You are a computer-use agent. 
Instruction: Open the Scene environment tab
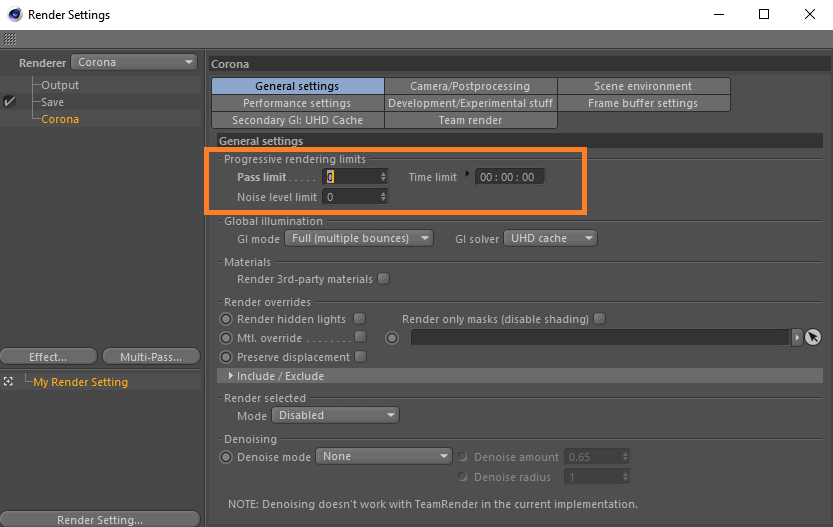tap(643, 86)
